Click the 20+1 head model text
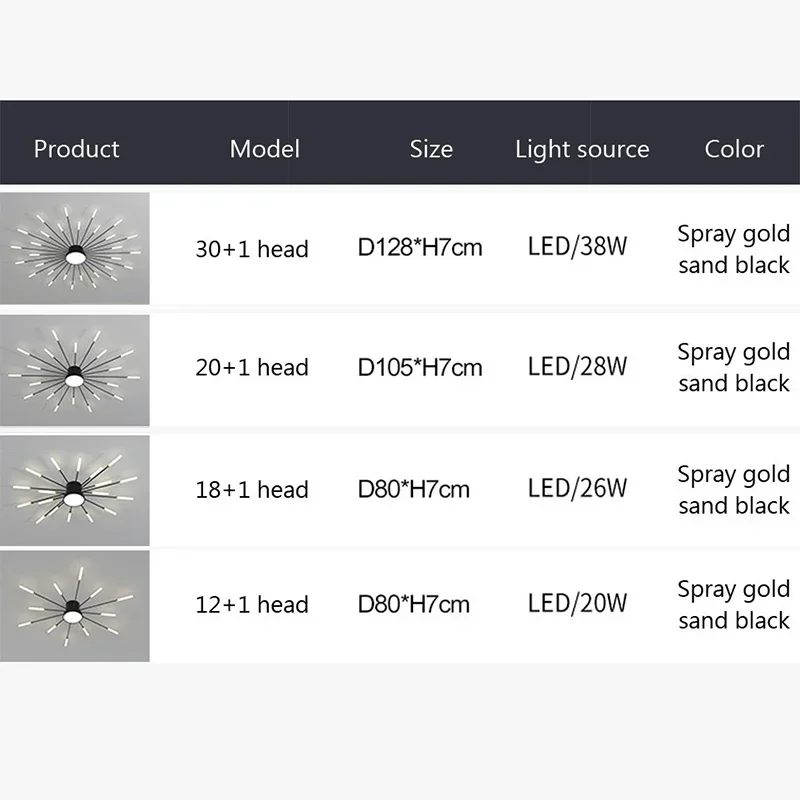Screen dimensions: 800x800 tap(252, 367)
